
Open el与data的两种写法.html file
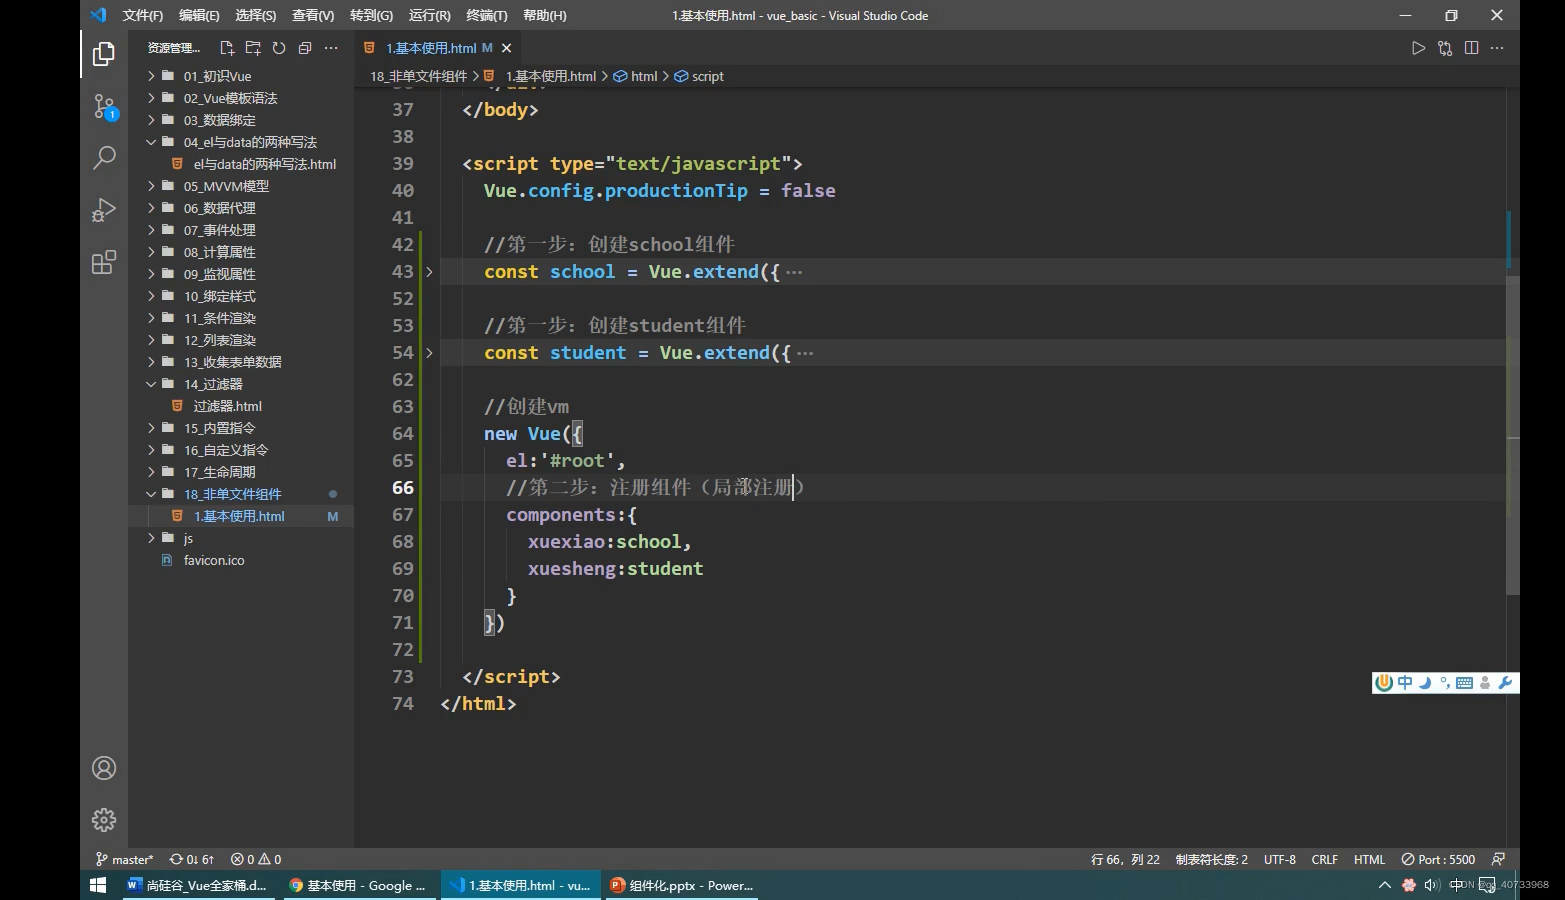tap(264, 164)
